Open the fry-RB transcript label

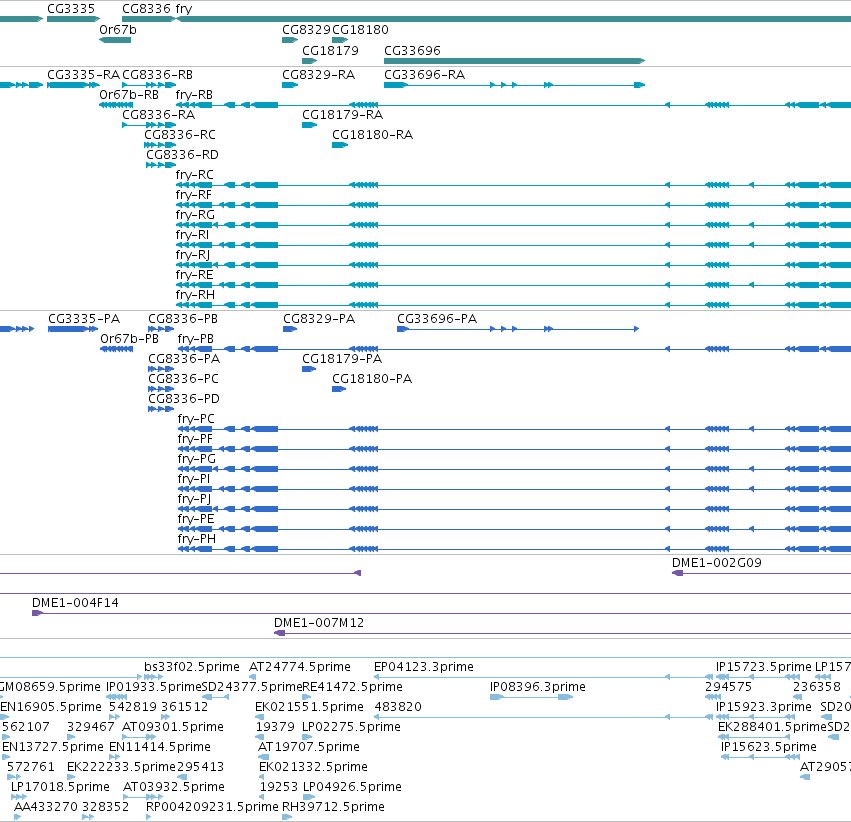(194, 95)
